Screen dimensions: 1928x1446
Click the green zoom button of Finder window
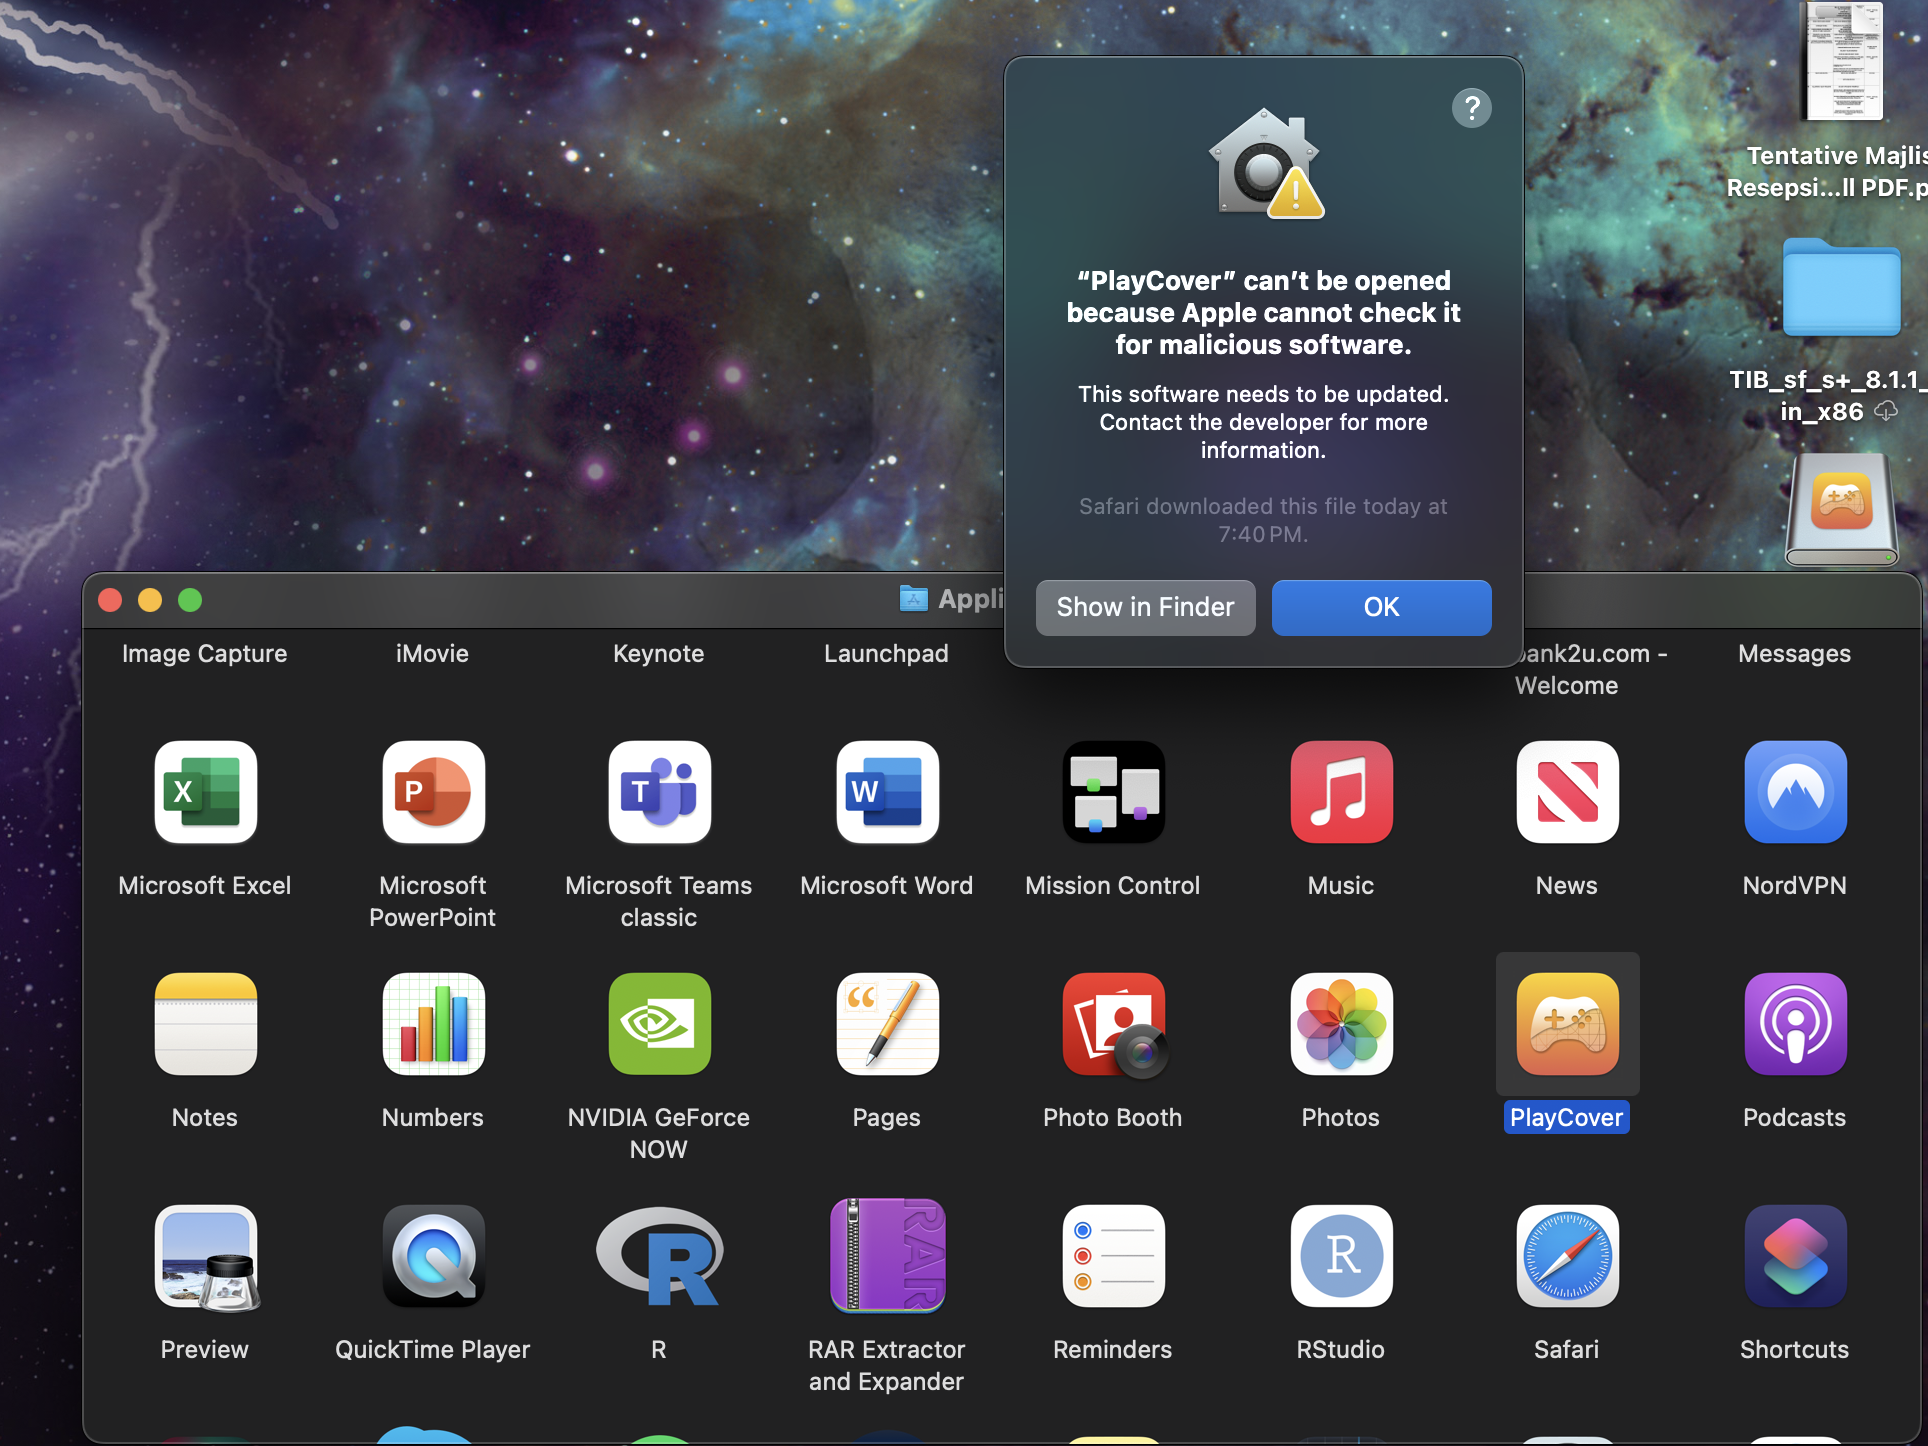tap(190, 600)
